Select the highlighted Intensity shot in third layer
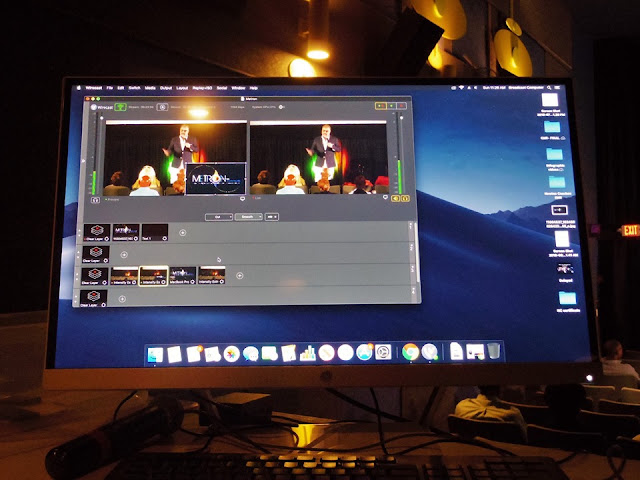The width and height of the screenshot is (640, 480). click(153, 276)
